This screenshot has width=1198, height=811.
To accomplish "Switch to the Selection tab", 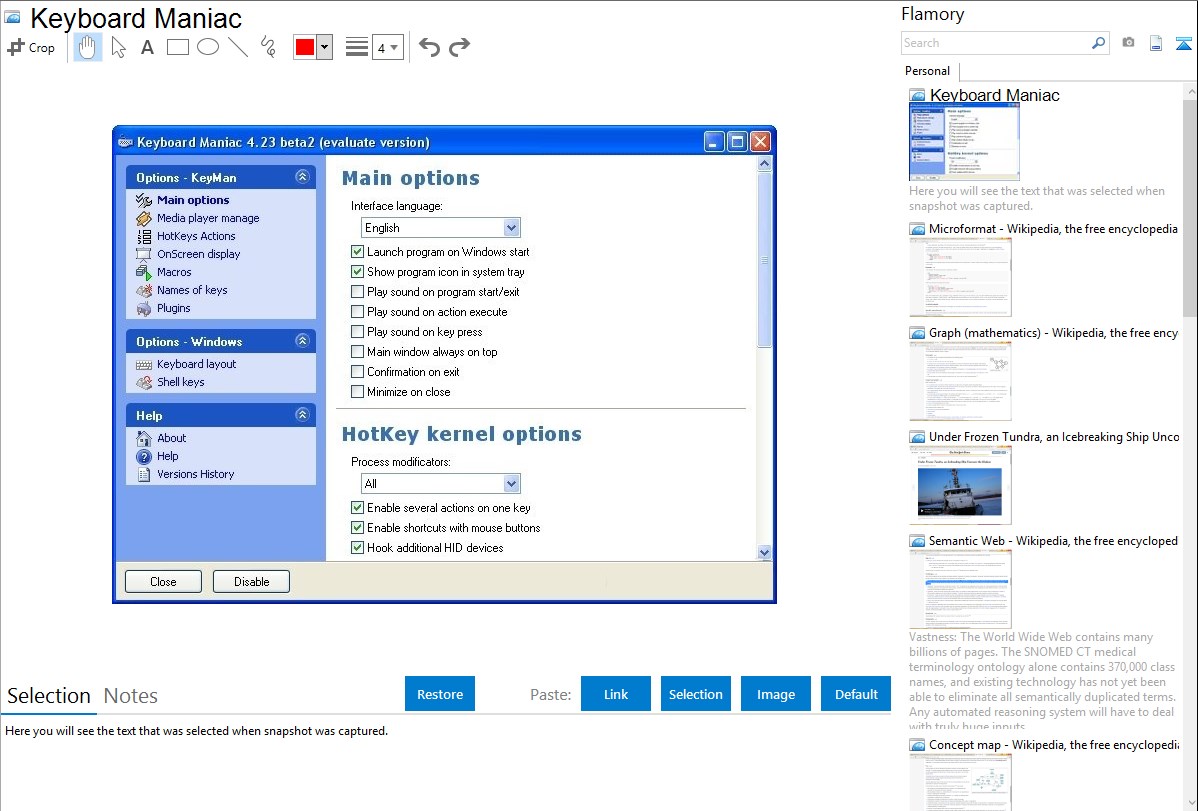I will tap(49, 696).
